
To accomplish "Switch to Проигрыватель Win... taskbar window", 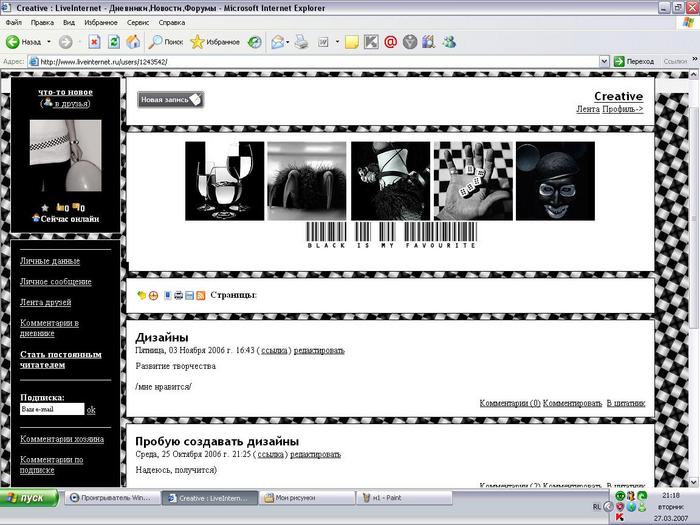I will (112, 497).
